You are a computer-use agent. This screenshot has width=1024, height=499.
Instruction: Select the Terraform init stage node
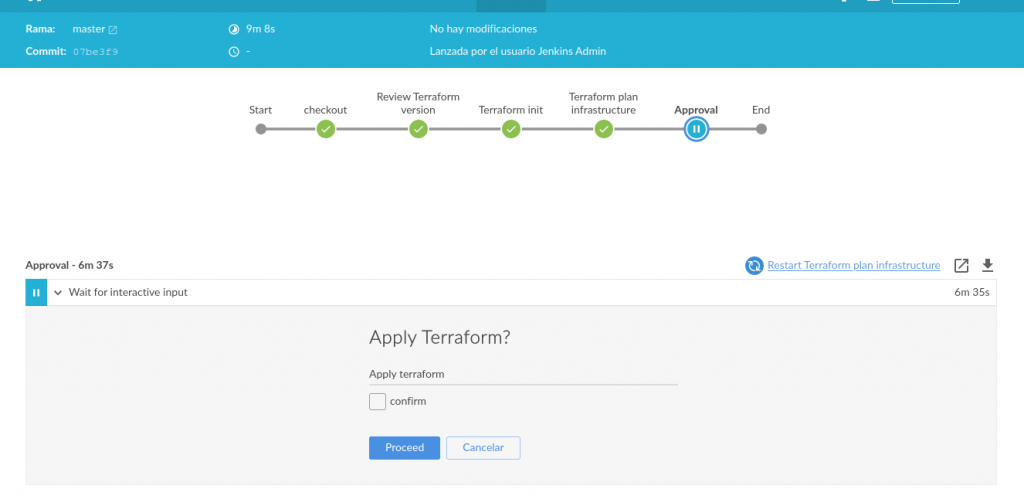click(x=511, y=129)
